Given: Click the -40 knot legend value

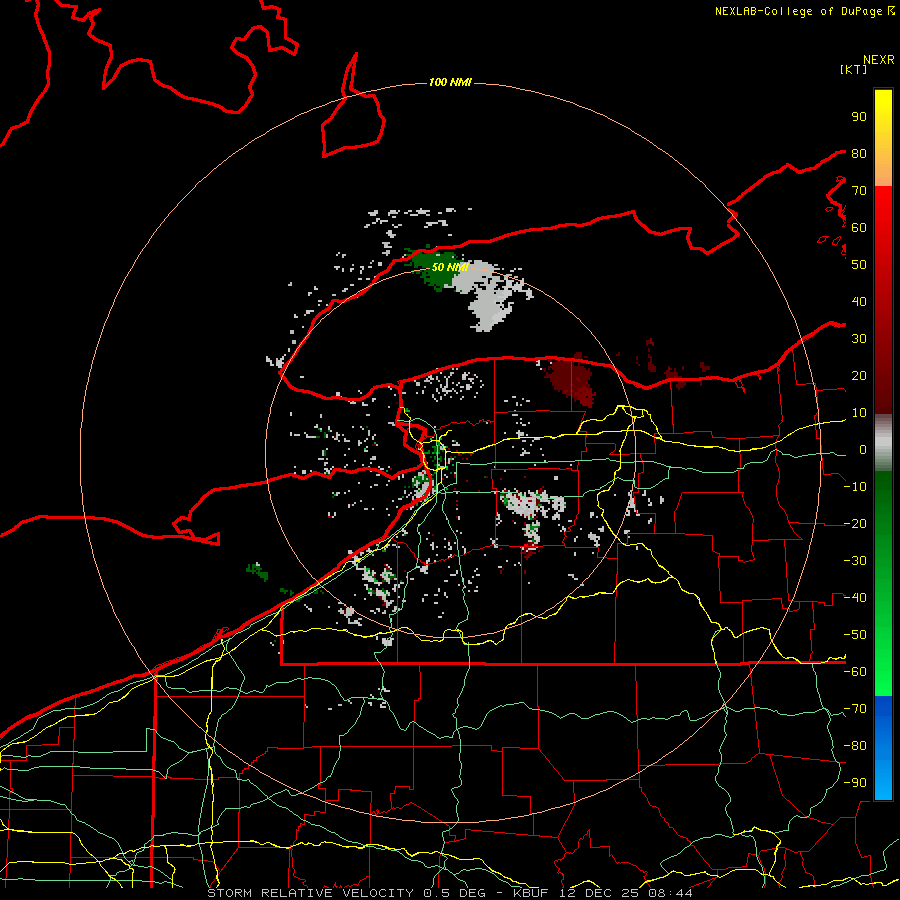Looking at the screenshot, I should coord(855,598).
